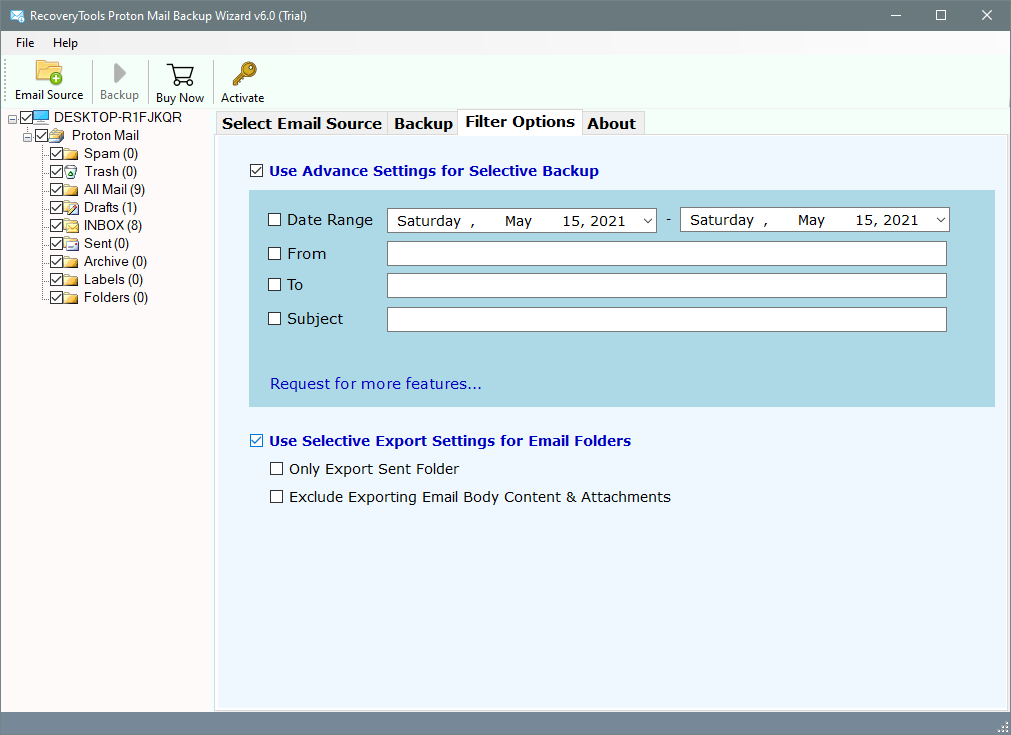
Task: Click the All Mail folder icon
Action: click(x=71, y=190)
